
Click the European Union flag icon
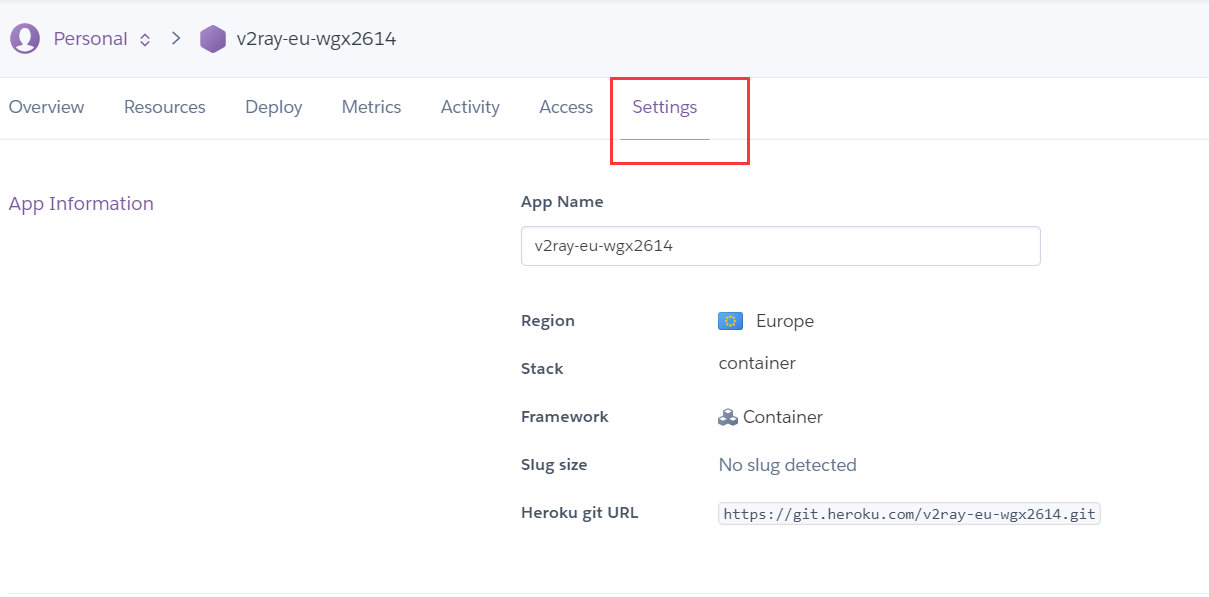coord(730,321)
